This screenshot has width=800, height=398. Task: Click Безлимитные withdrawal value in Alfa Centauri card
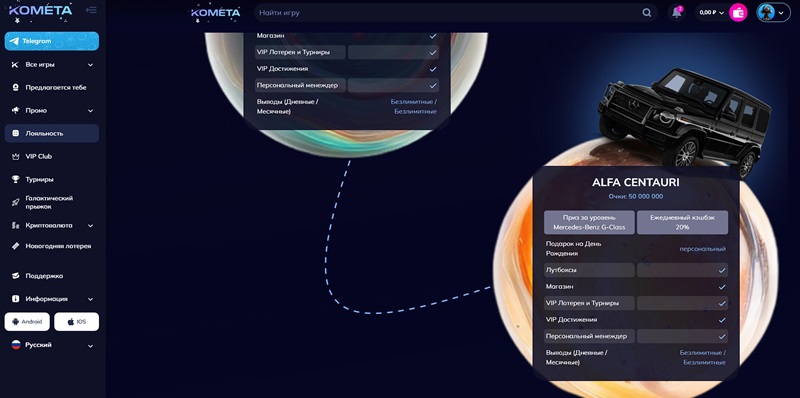point(703,358)
